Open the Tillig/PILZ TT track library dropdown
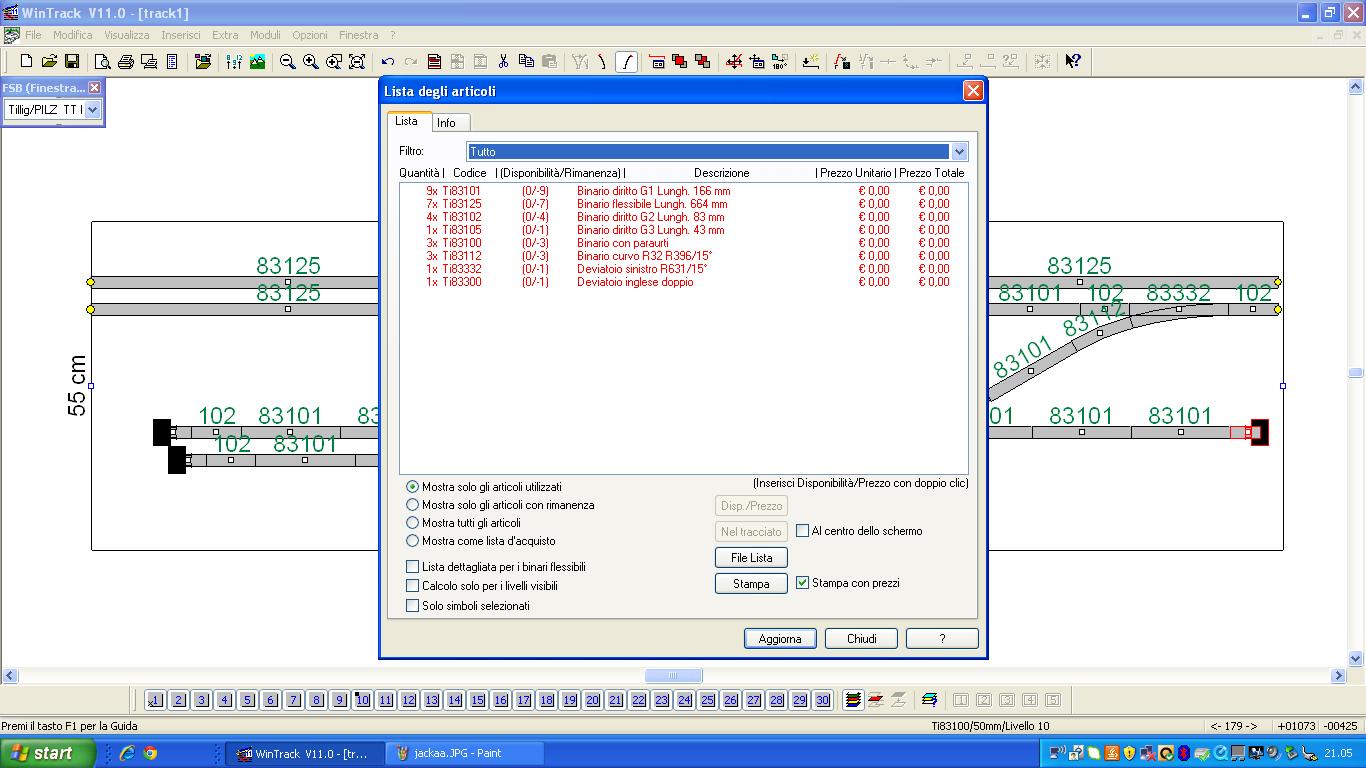 tap(52, 110)
